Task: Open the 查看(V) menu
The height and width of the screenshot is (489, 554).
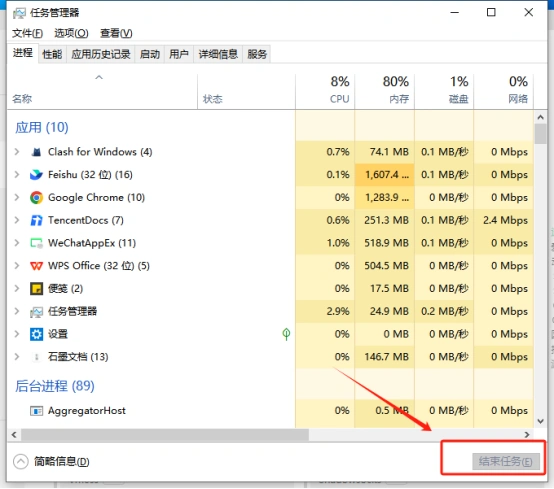Action: click(116, 33)
